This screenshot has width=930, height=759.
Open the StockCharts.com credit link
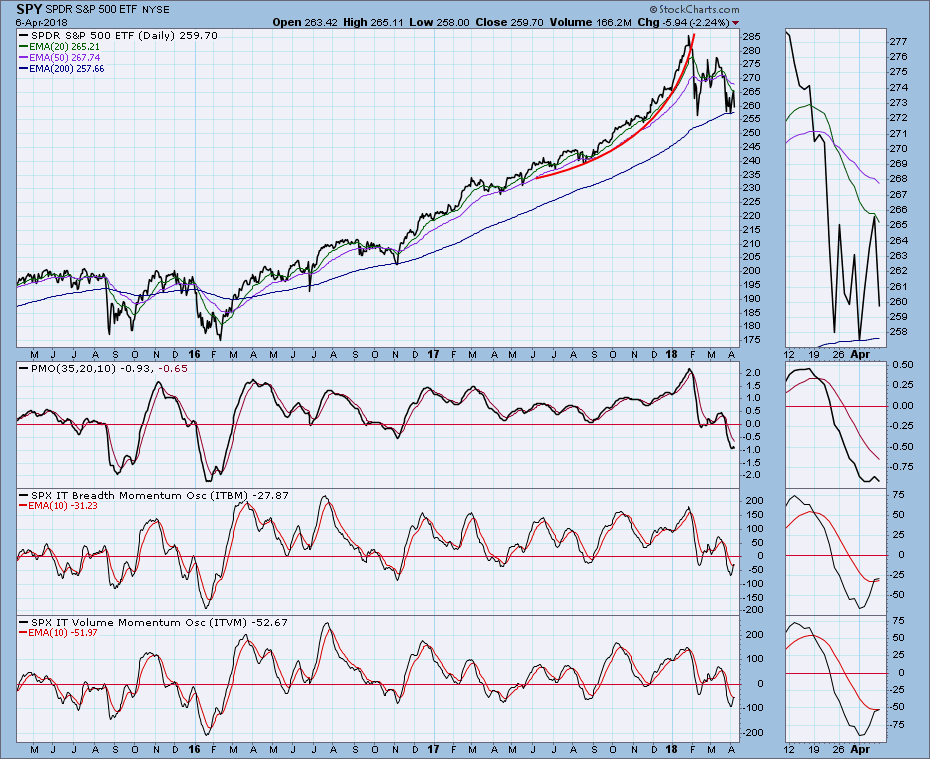(695, 9)
